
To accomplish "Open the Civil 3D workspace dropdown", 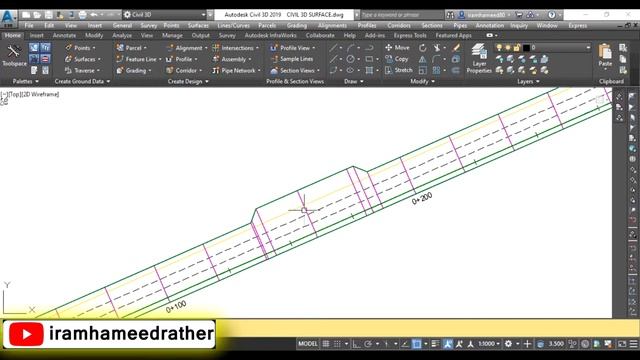I will pyautogui.click(x=165, y=15).
